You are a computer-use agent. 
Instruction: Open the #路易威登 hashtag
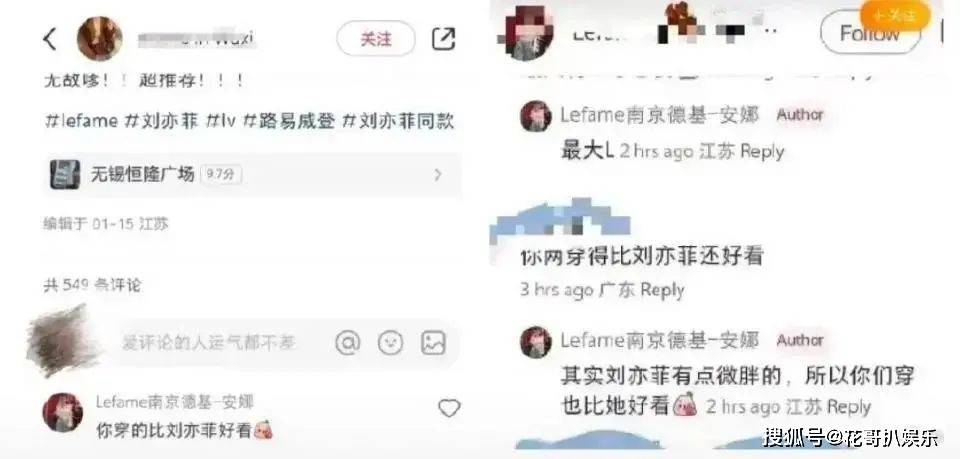coord(289,121)
